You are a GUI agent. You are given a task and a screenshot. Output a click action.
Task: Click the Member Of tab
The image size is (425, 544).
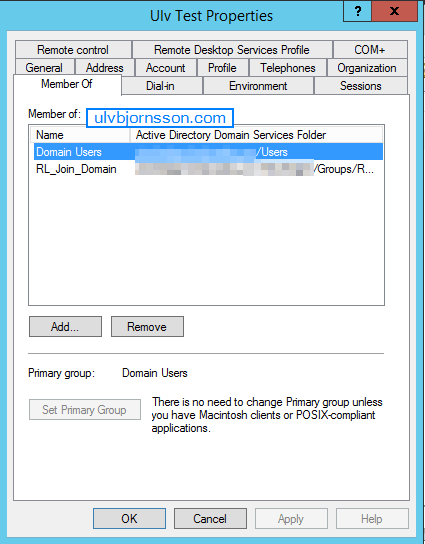67,84
